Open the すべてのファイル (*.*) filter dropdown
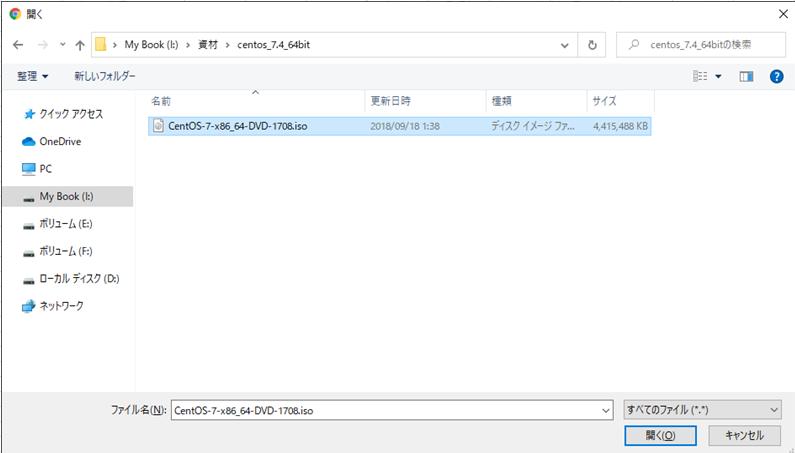 (702, 410)
